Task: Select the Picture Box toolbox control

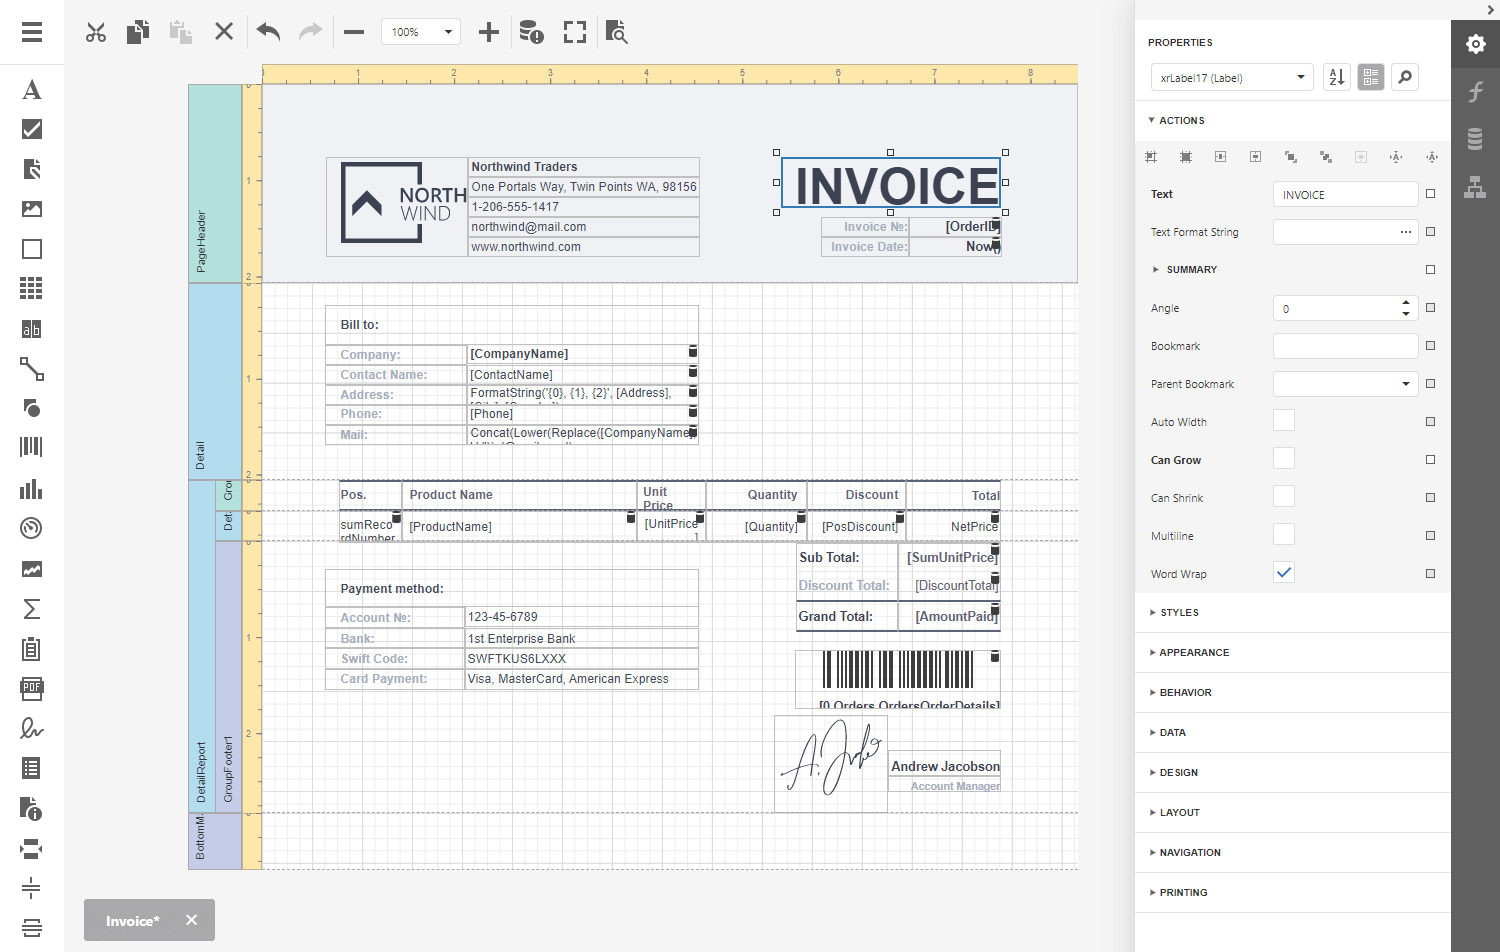Action: 31,209
